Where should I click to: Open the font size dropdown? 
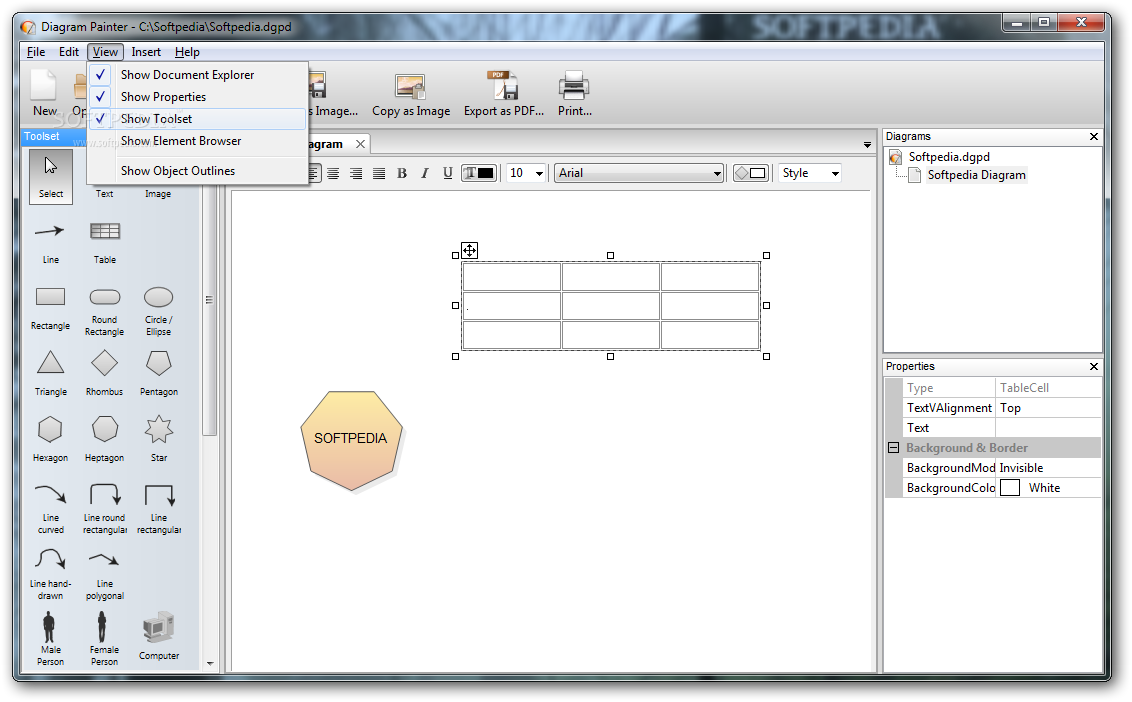[x=539, y=173]
